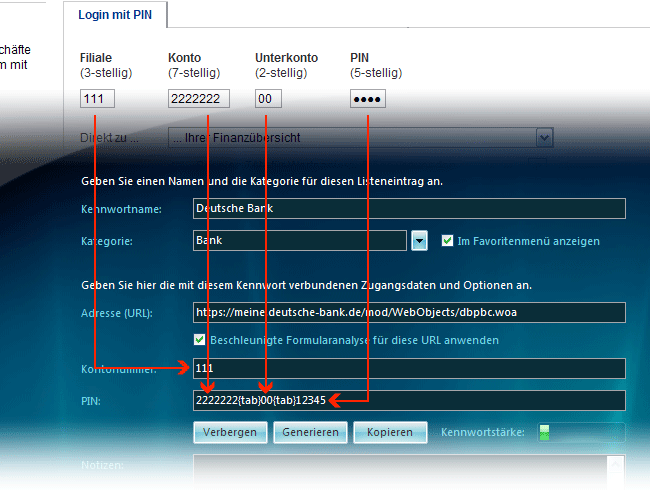650x500 pixels.
Task: Click the Konto field with 2222222
Action: (199, 99)
